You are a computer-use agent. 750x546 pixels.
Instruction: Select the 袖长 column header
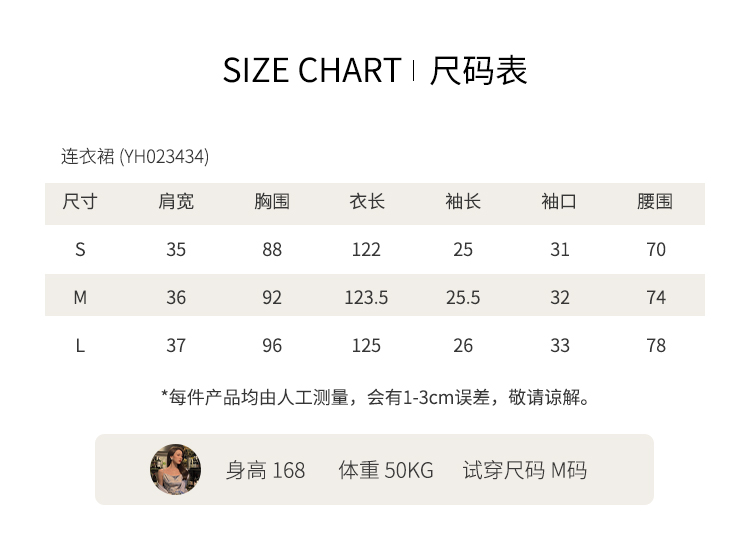(463, 202)
